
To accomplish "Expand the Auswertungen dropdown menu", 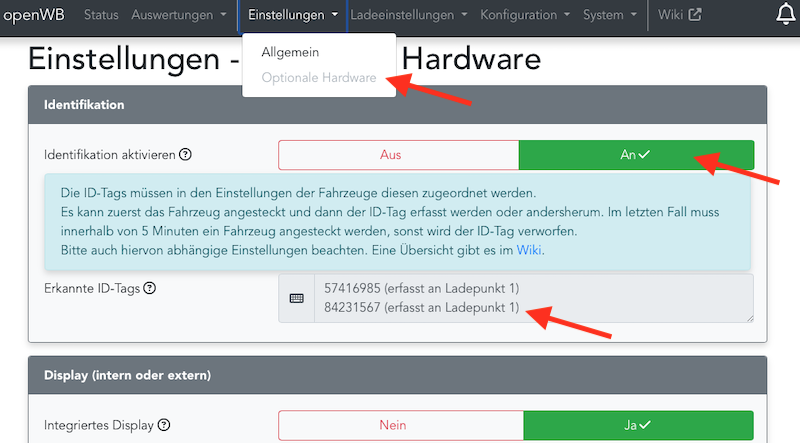I will click(x=179, y=15).
